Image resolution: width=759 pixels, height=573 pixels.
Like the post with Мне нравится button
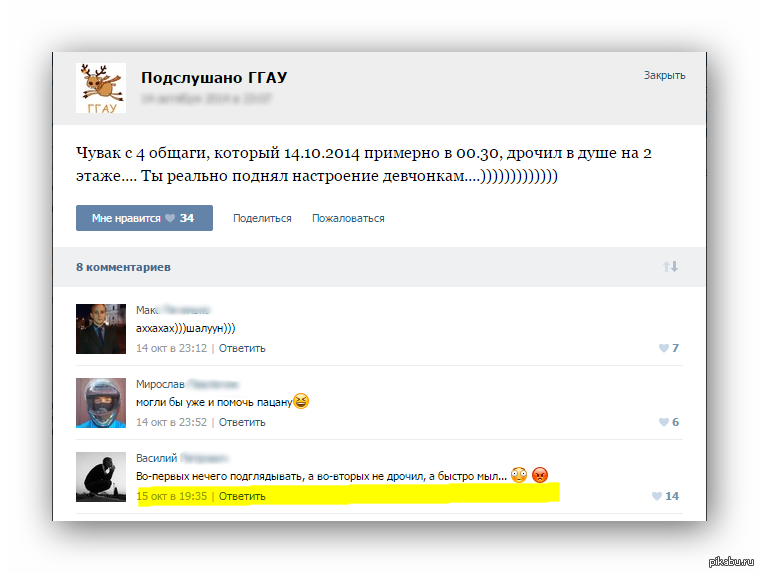(x=144, y=218)
